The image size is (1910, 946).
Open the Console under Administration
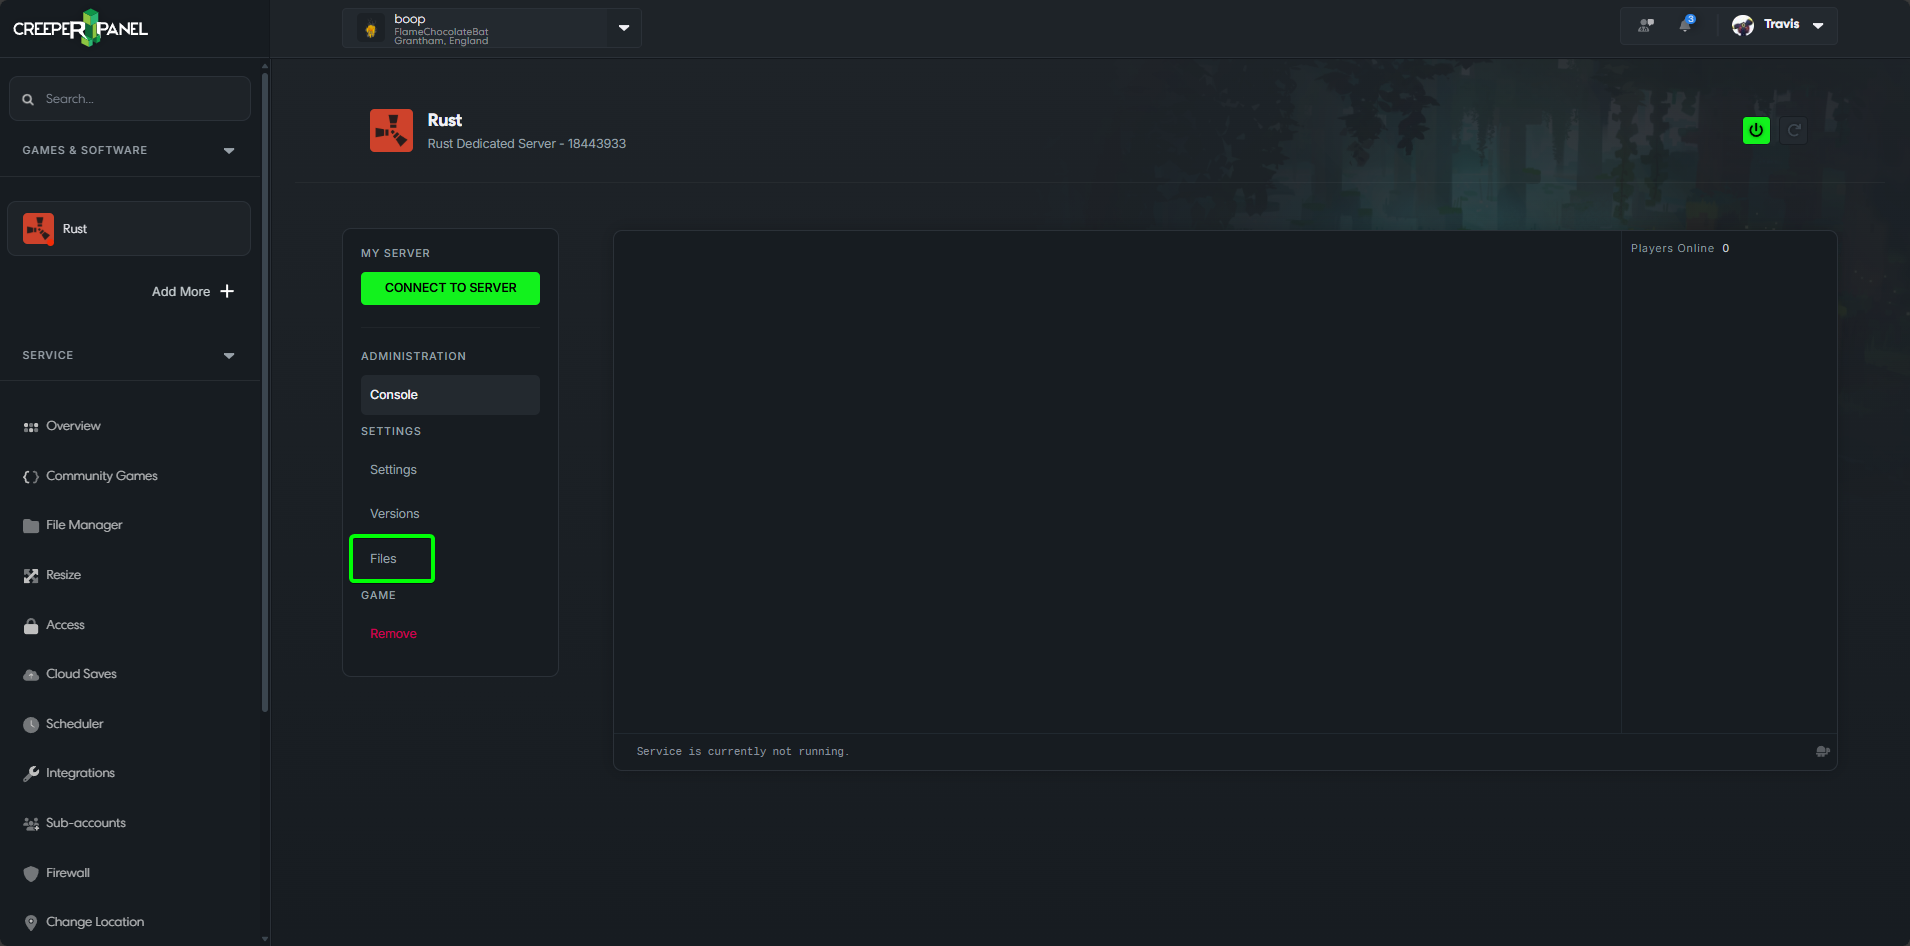pyautogui.click(x=393, y=394)
